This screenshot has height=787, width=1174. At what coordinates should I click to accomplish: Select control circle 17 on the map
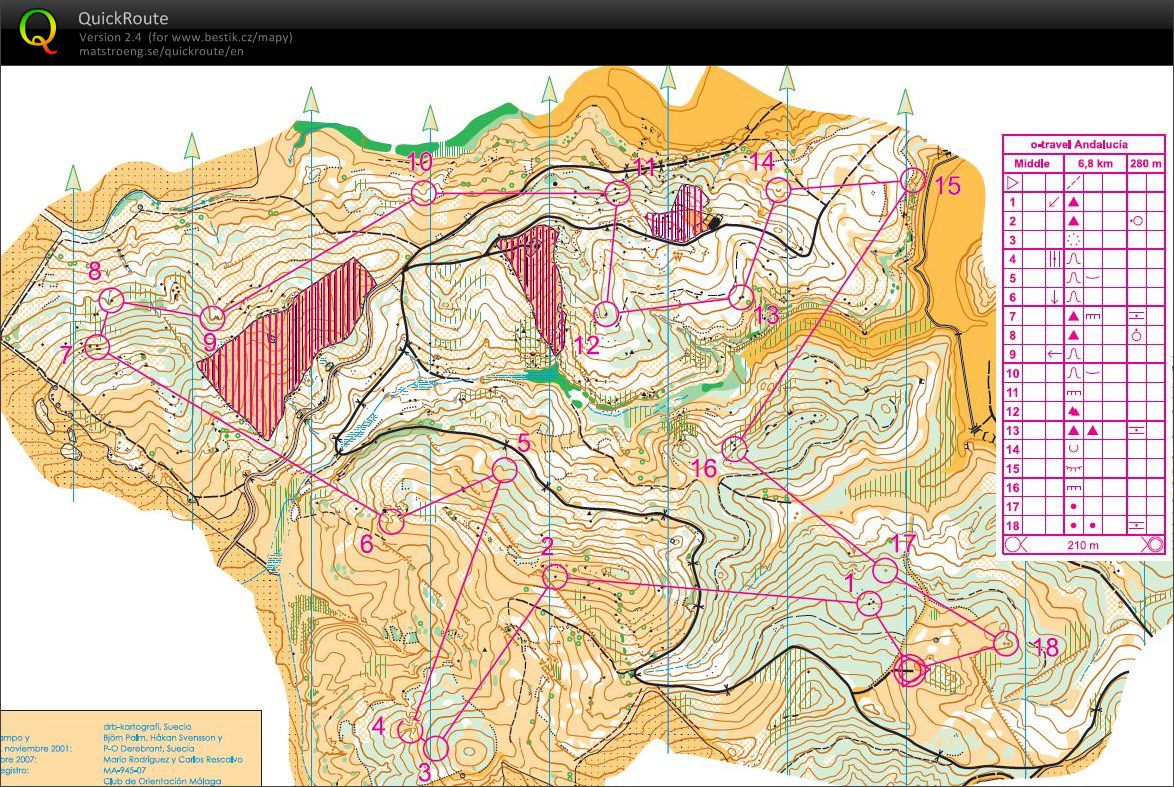tap(885, 571)
